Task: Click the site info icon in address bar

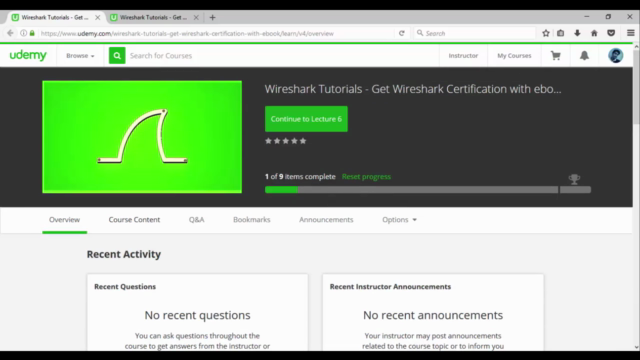Action: tap(24, 33)
